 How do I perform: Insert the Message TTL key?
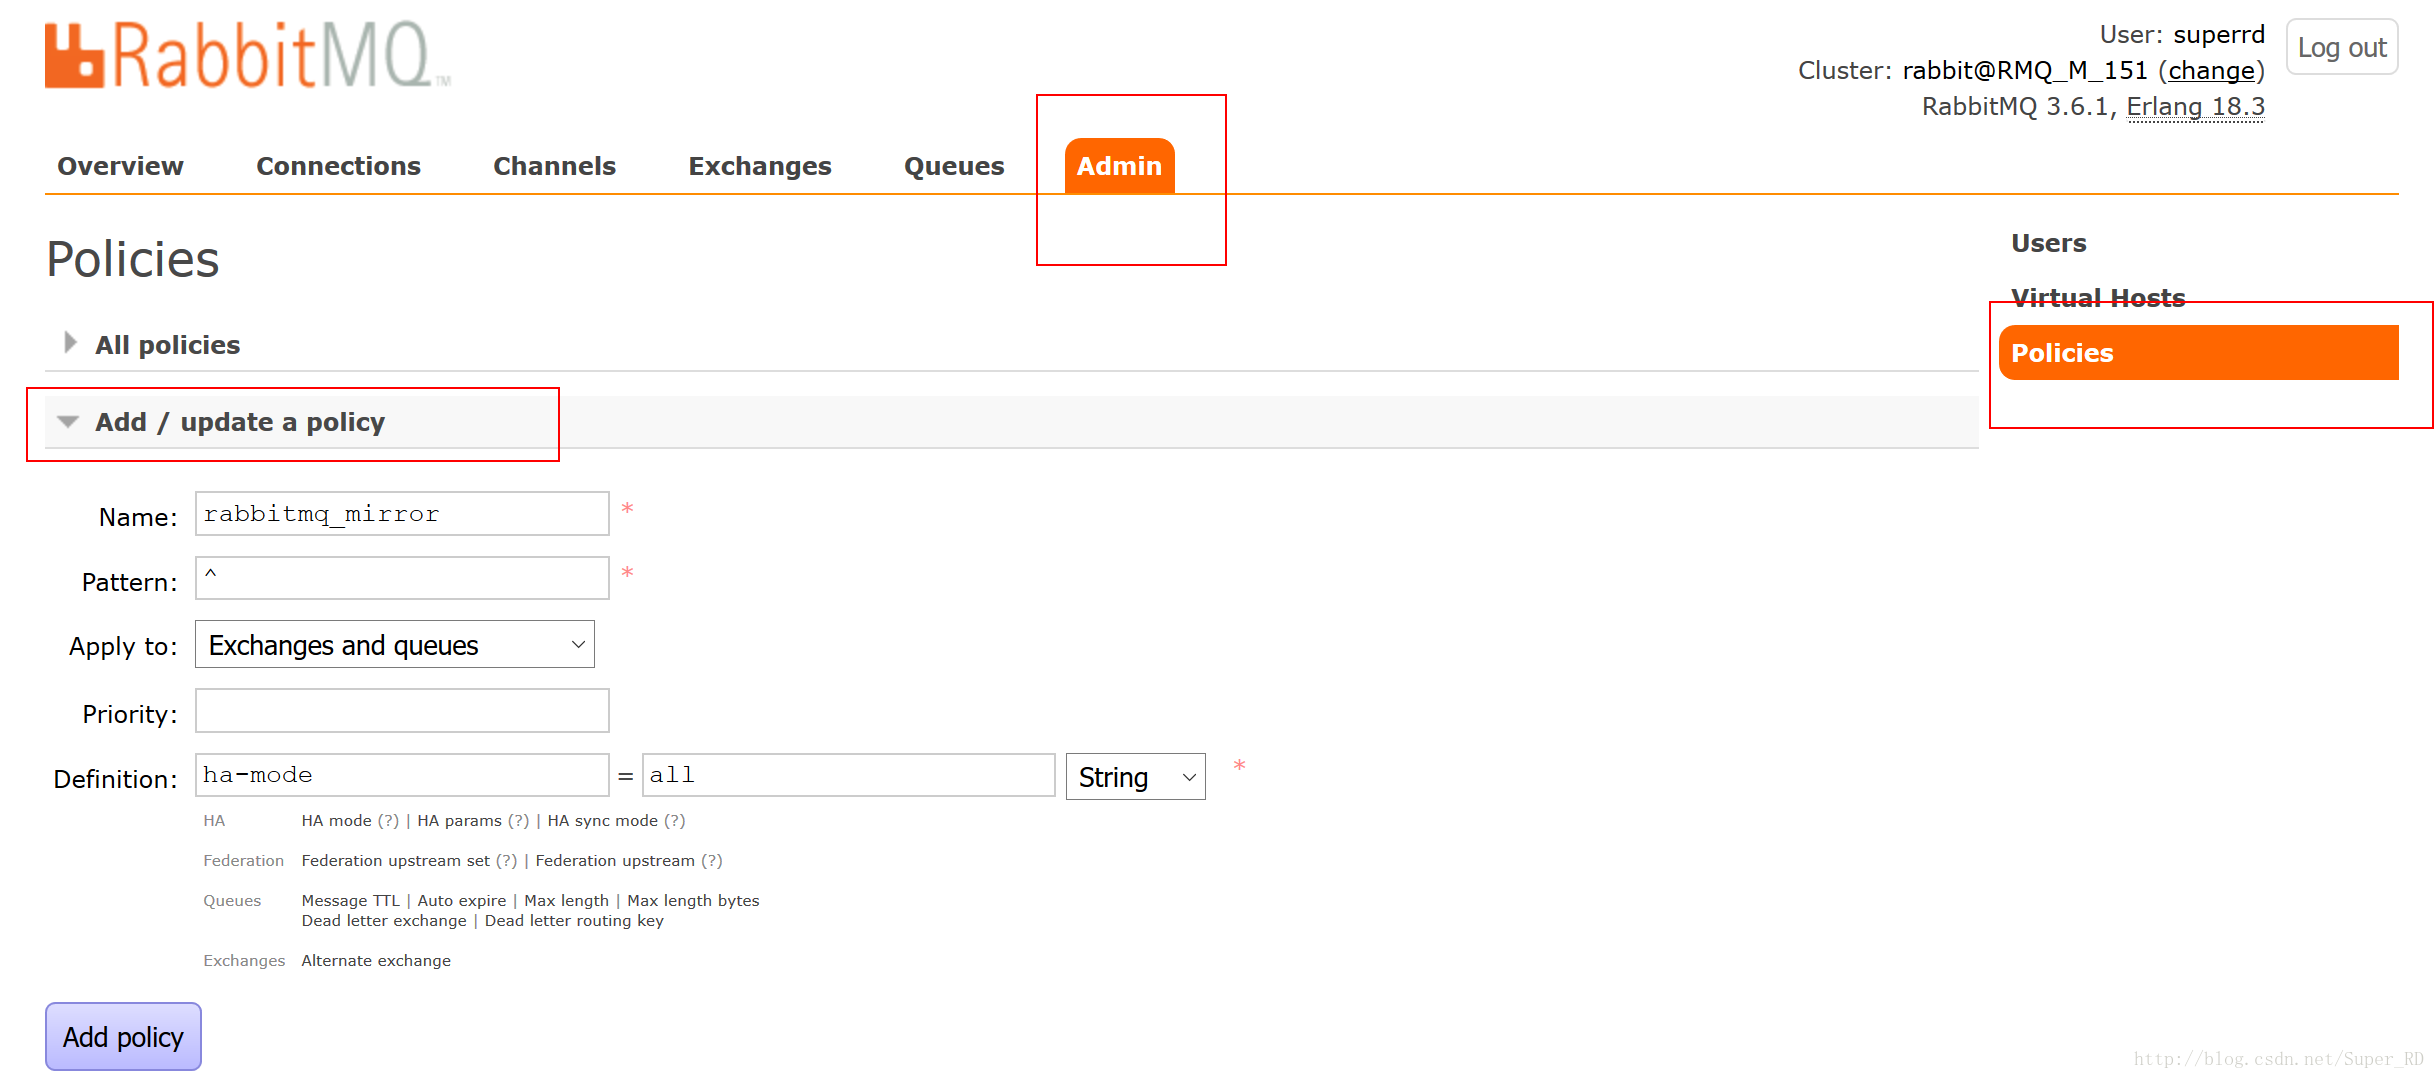click(x=350, y=901)
